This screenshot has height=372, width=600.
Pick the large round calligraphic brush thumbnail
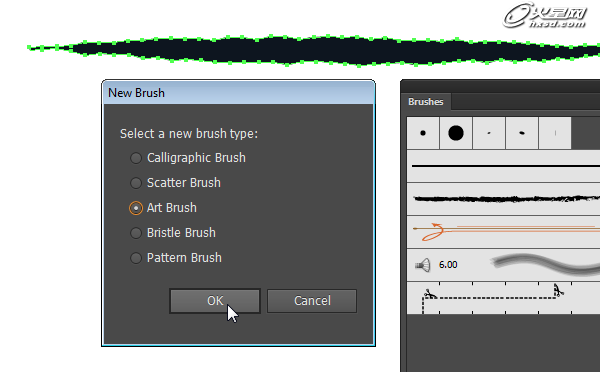456,133
